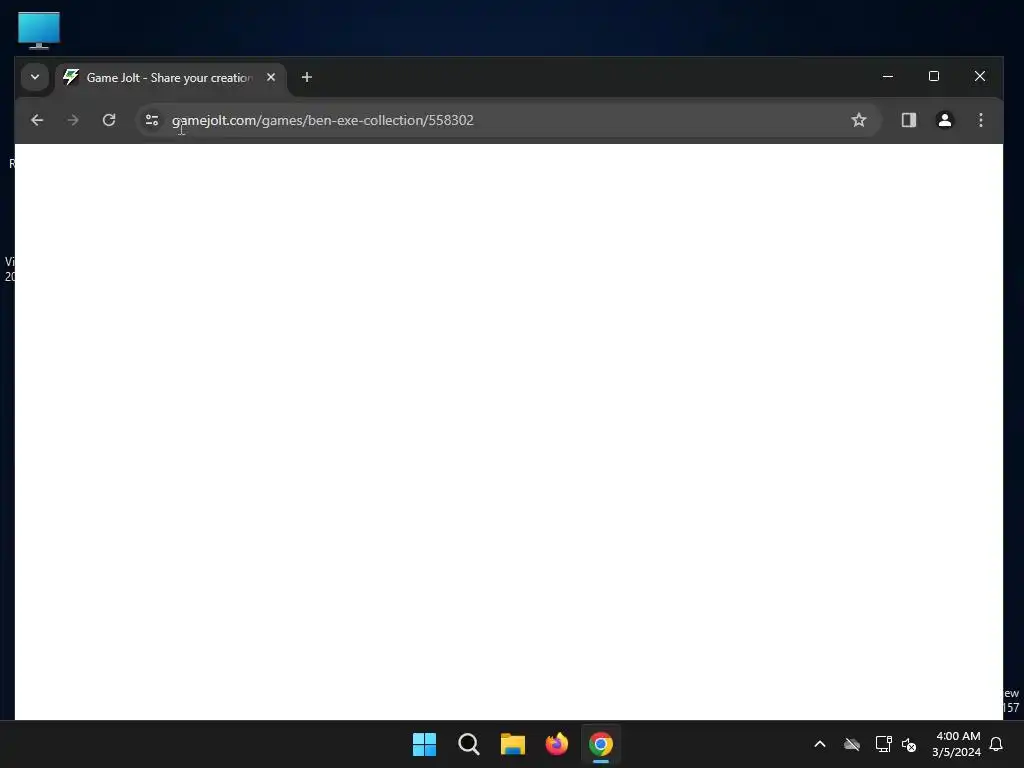Open Windows taskbar search
Image resolution: width=1024 pixels, height=768 pixels.
pyautogui.click(x=469, y=744)
